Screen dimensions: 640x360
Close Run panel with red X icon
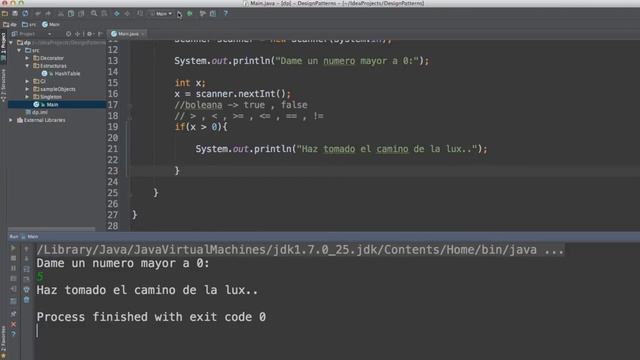tap(13, 324)
